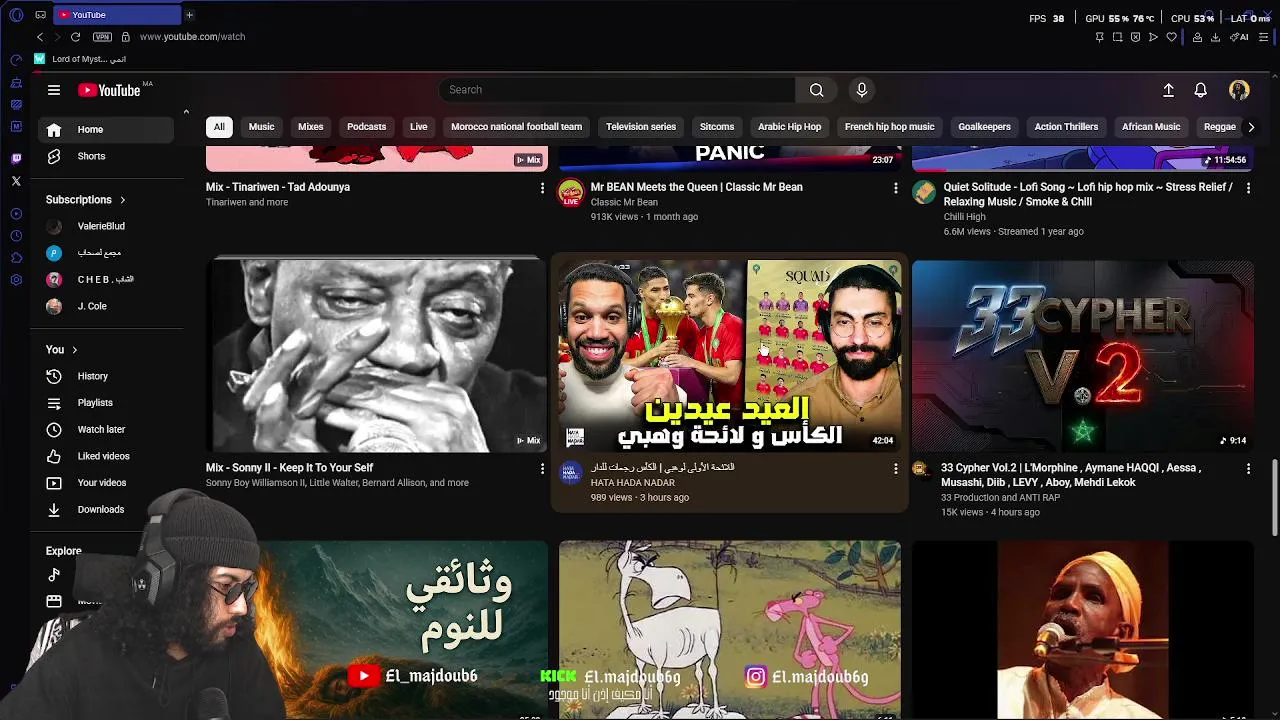The height and width of the screenshot is (720, 1280).
Task: Open Twitch in the Opera sidebar
Action: coord(16,159)
